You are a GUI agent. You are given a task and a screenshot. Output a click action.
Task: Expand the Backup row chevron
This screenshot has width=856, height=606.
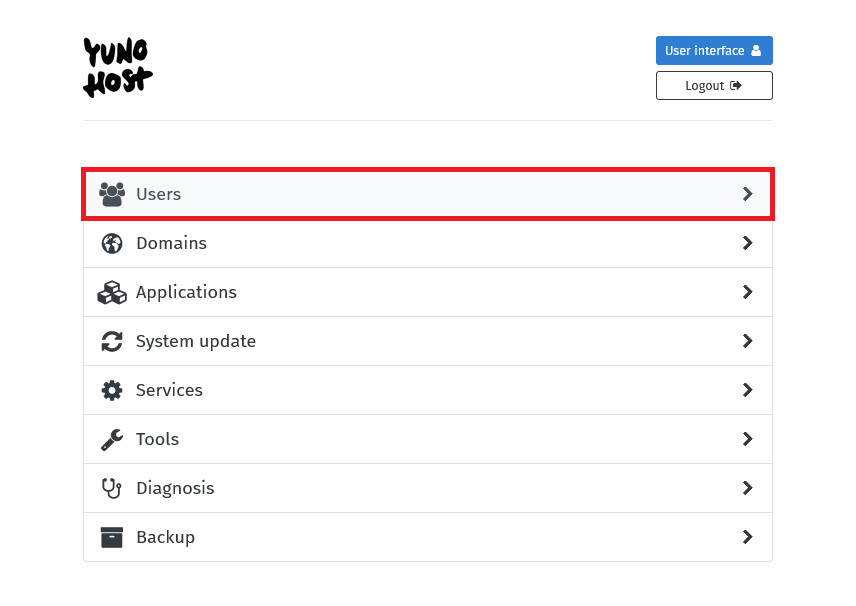point(748,537)
